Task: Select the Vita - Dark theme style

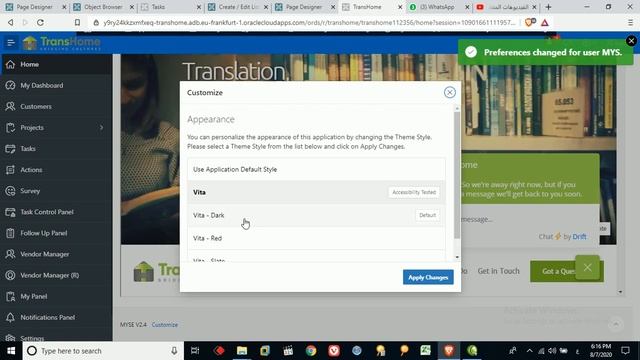Action: 316,215
